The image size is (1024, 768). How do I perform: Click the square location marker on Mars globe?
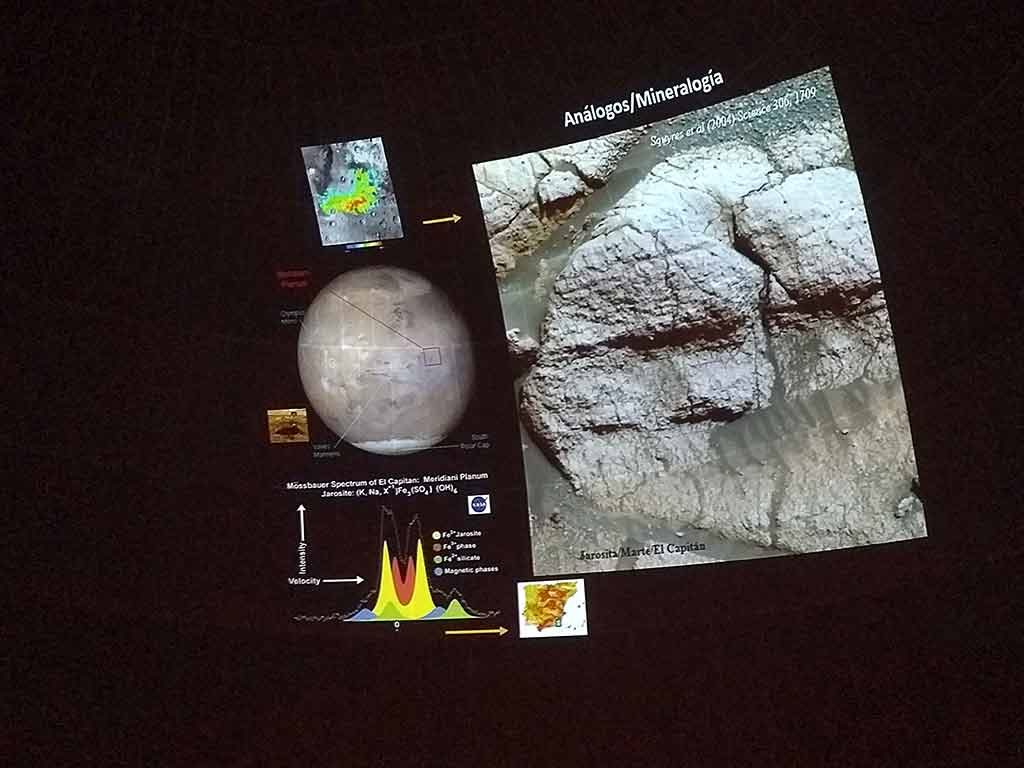tap(431, 355)
